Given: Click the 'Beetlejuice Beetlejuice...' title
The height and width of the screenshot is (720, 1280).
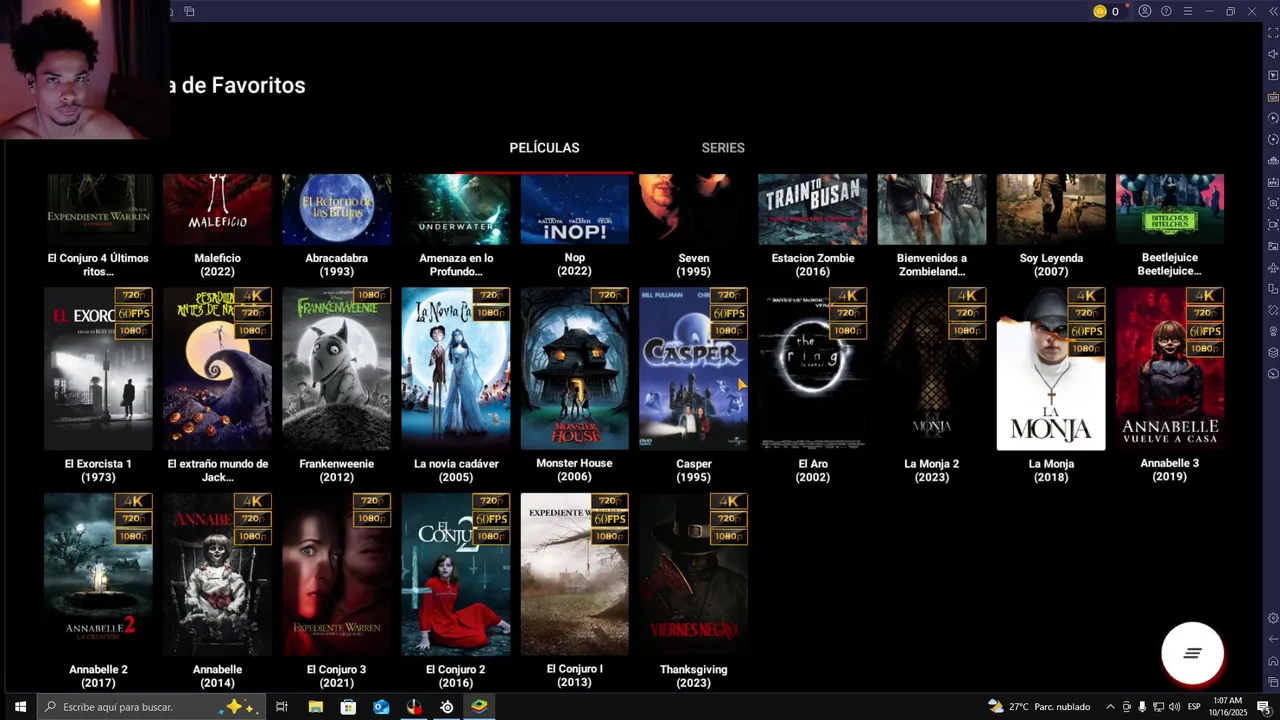Looking at the screenshot, I should [x=1170, y=265].
